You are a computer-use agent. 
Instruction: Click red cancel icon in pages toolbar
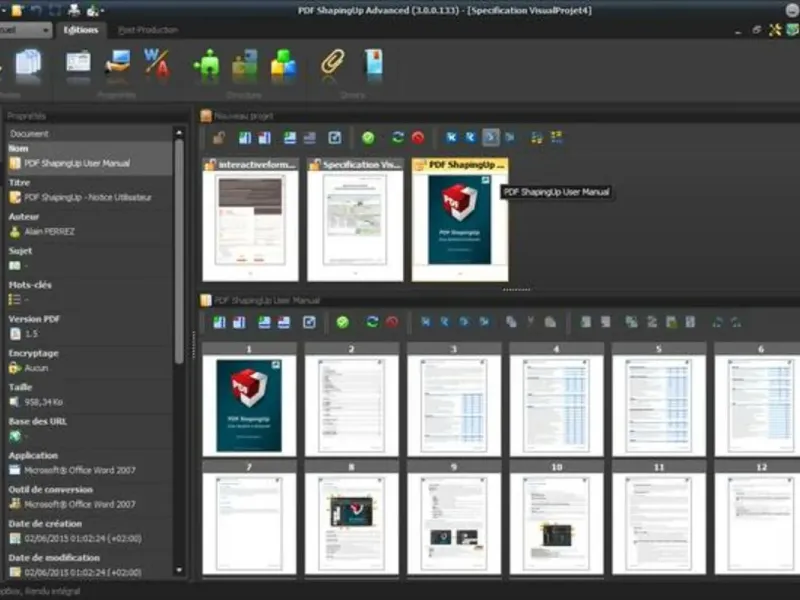coord(392,322)
